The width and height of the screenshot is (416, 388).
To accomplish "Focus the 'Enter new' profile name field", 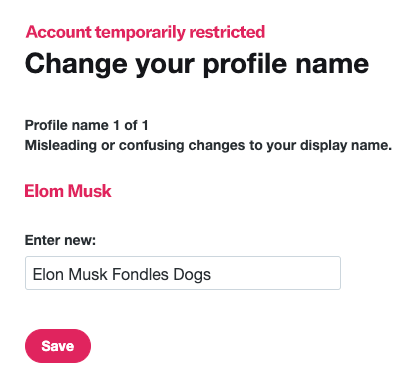I will (183, 273).
